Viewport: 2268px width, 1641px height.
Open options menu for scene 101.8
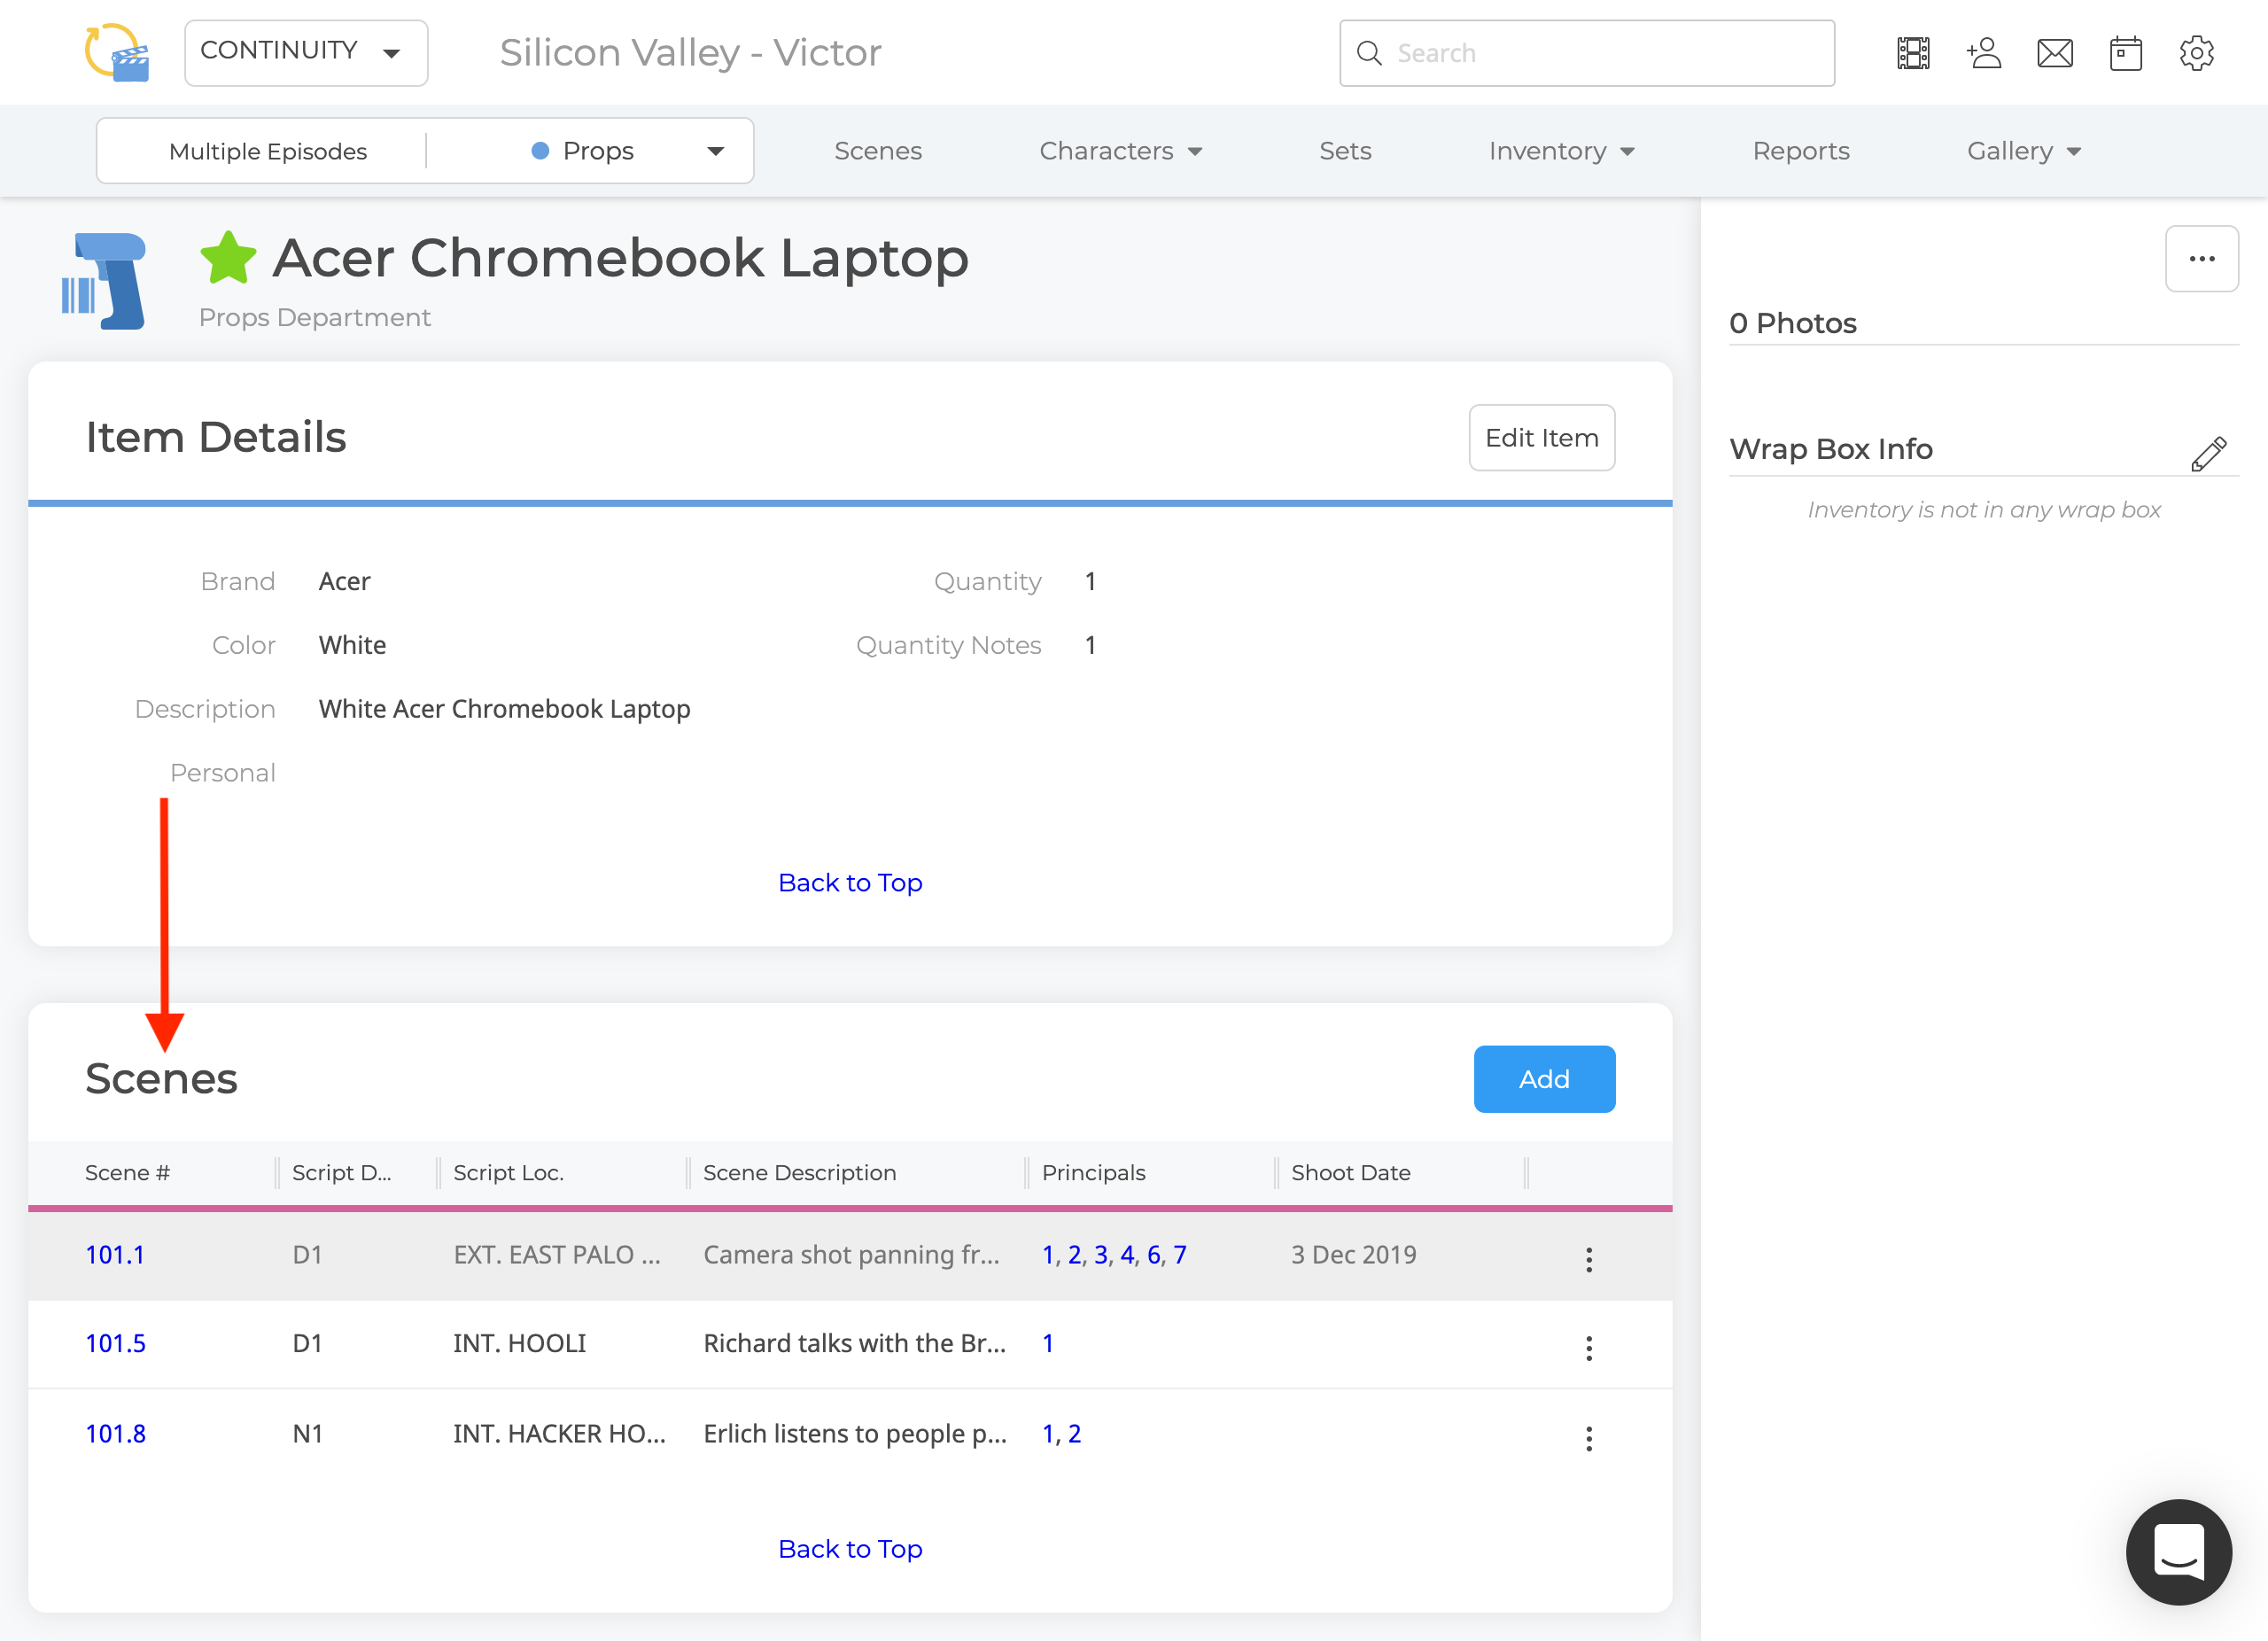1589,1438
